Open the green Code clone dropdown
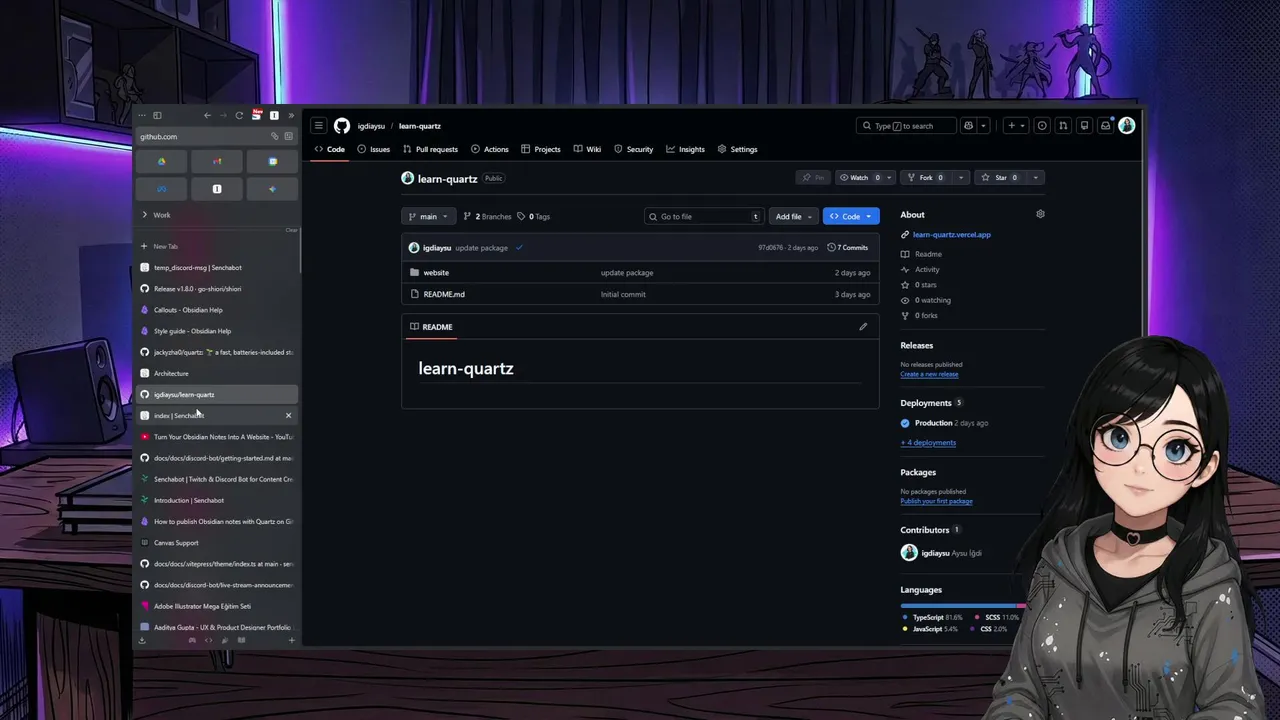The height and width of the screenshot is (720, 1280). click(851, 216)
